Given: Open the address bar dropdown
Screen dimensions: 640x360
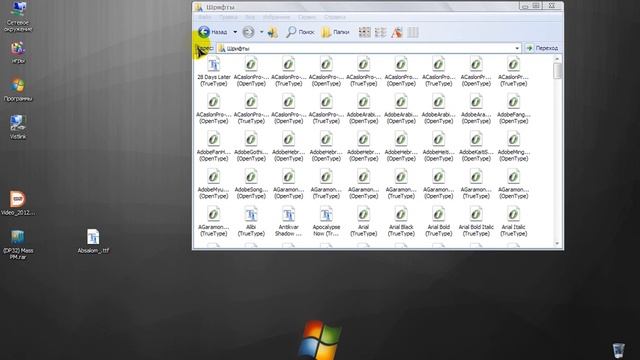Looking at the screenshot, I should point(517,48).
